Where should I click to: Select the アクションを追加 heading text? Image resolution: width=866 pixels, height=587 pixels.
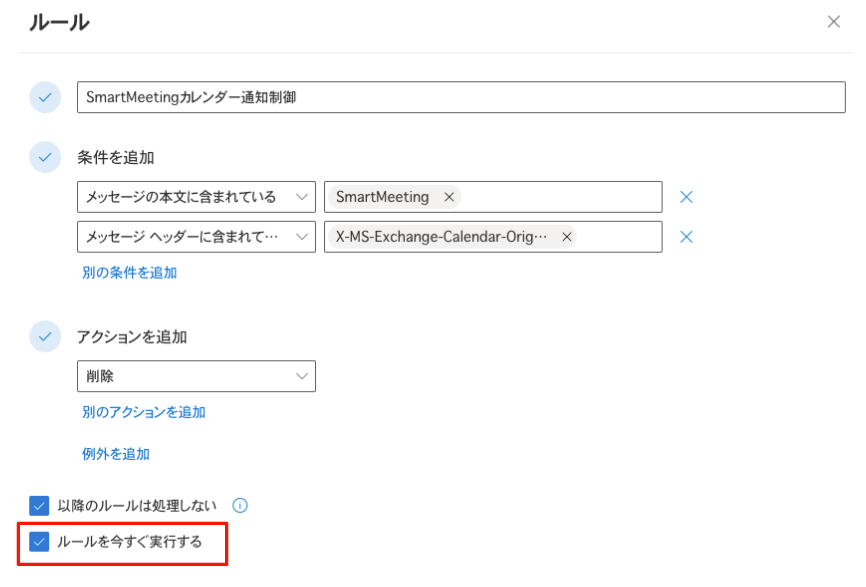click(x=131, y=337)
